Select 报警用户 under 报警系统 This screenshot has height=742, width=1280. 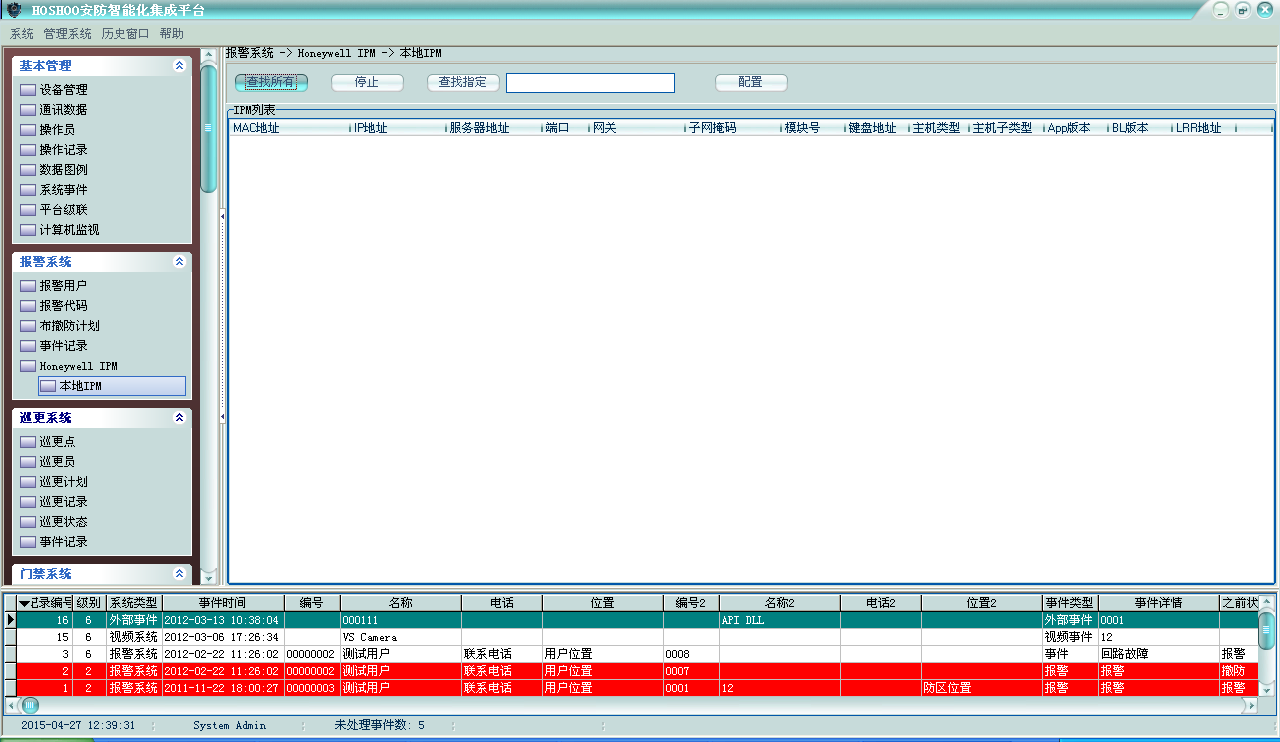point(63,286)
